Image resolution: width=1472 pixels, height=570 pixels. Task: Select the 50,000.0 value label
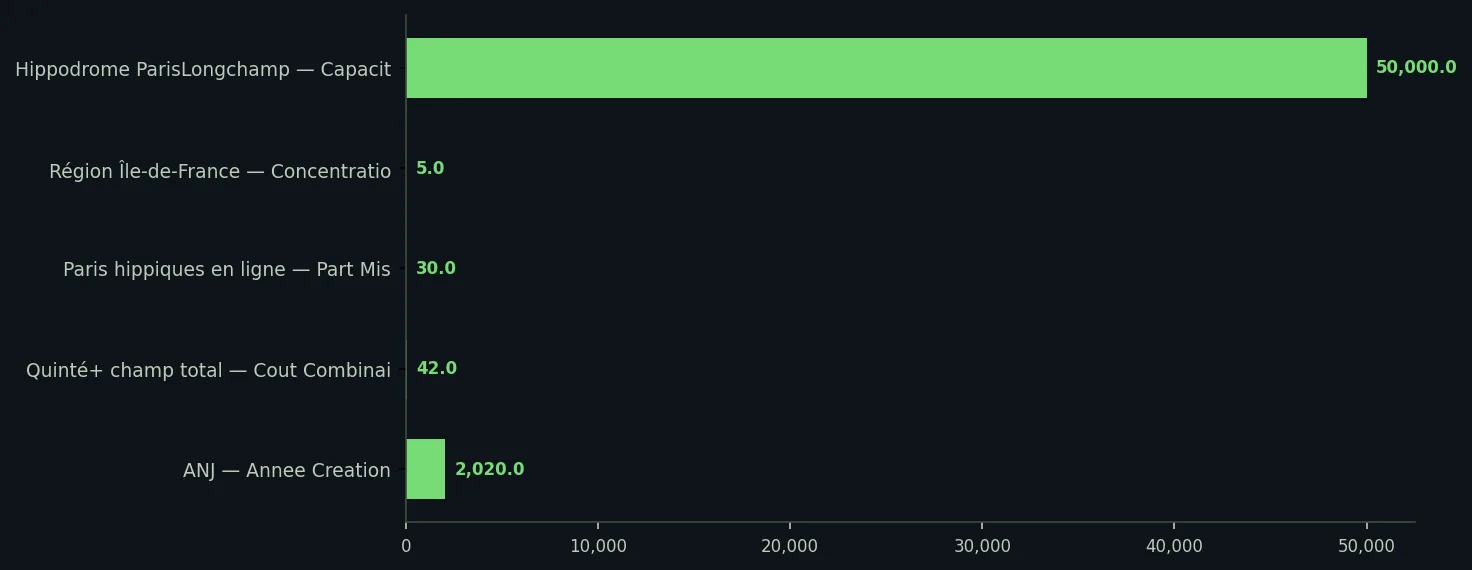click(x=1416, y=68)
